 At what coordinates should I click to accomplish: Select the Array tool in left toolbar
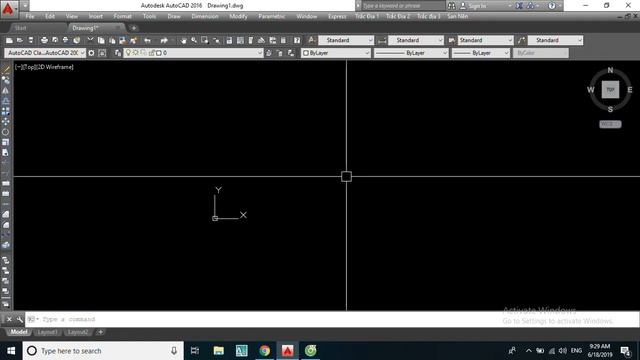click(x=6, y=111)
